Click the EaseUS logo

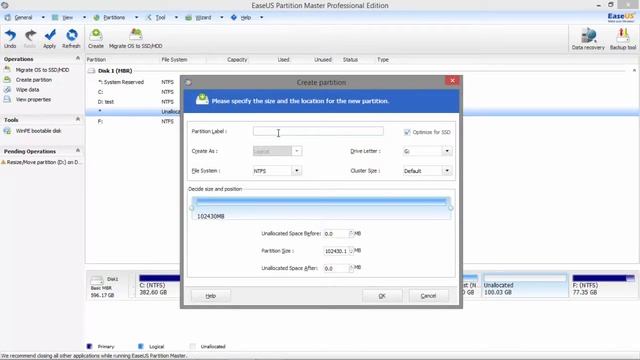(621, 17)
